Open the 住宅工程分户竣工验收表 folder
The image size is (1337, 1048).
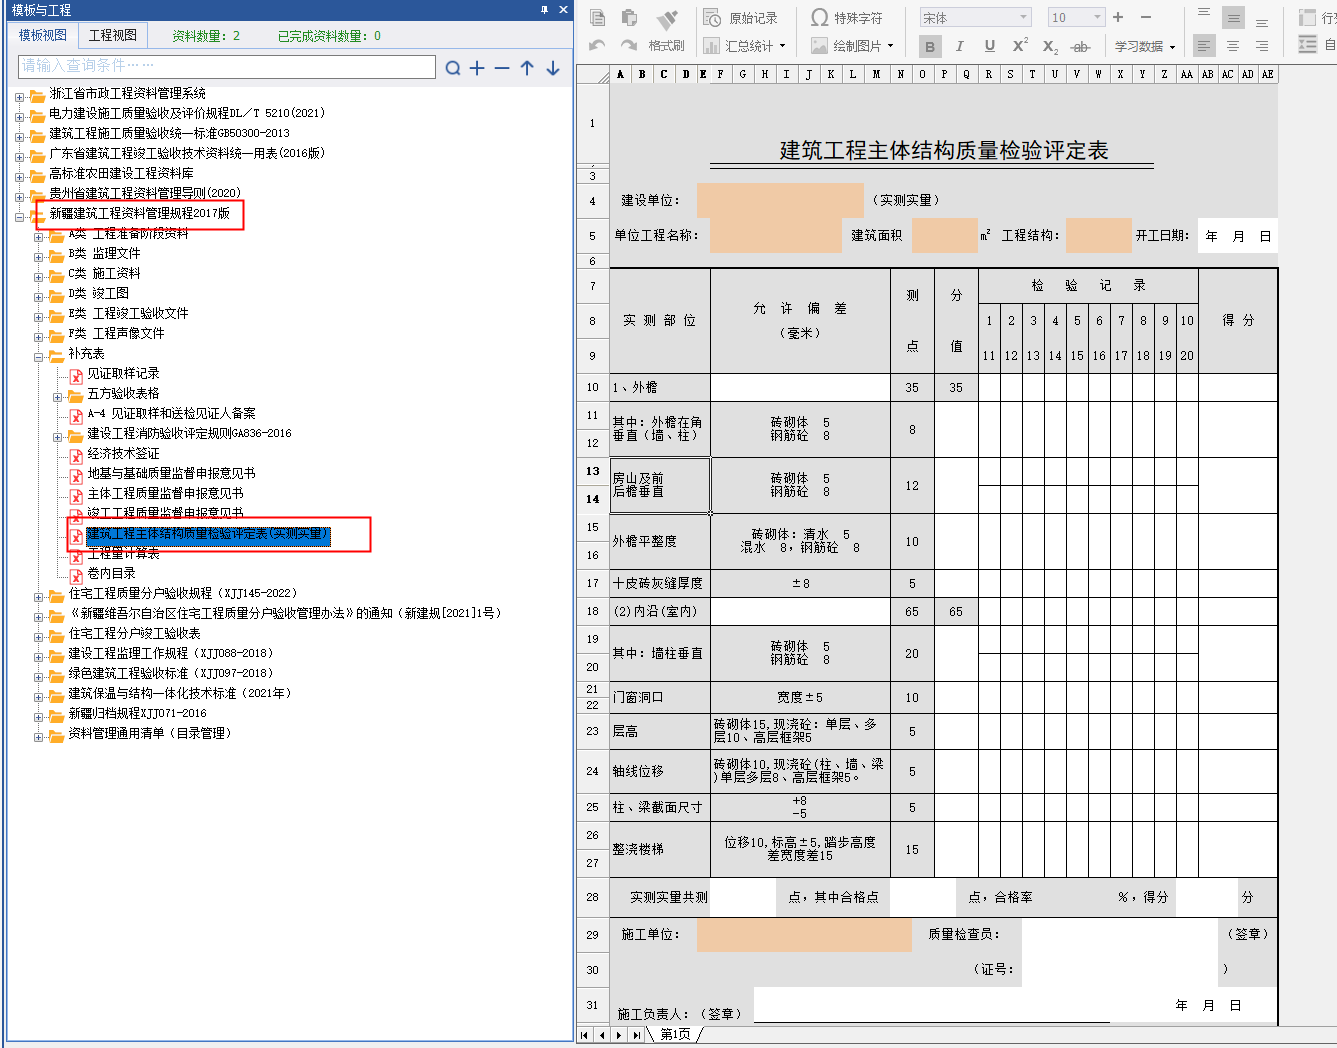click(134, 633)
